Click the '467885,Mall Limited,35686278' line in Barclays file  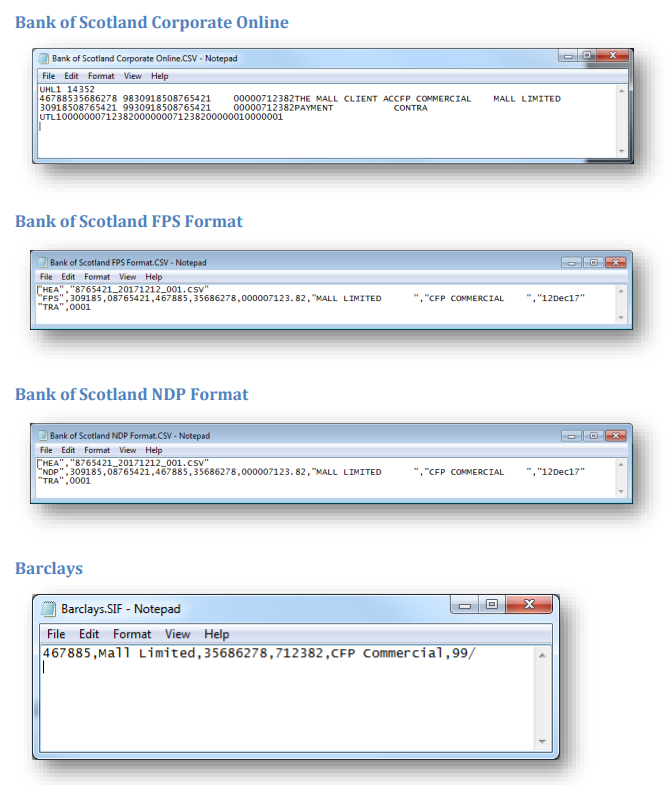(259, 653)
